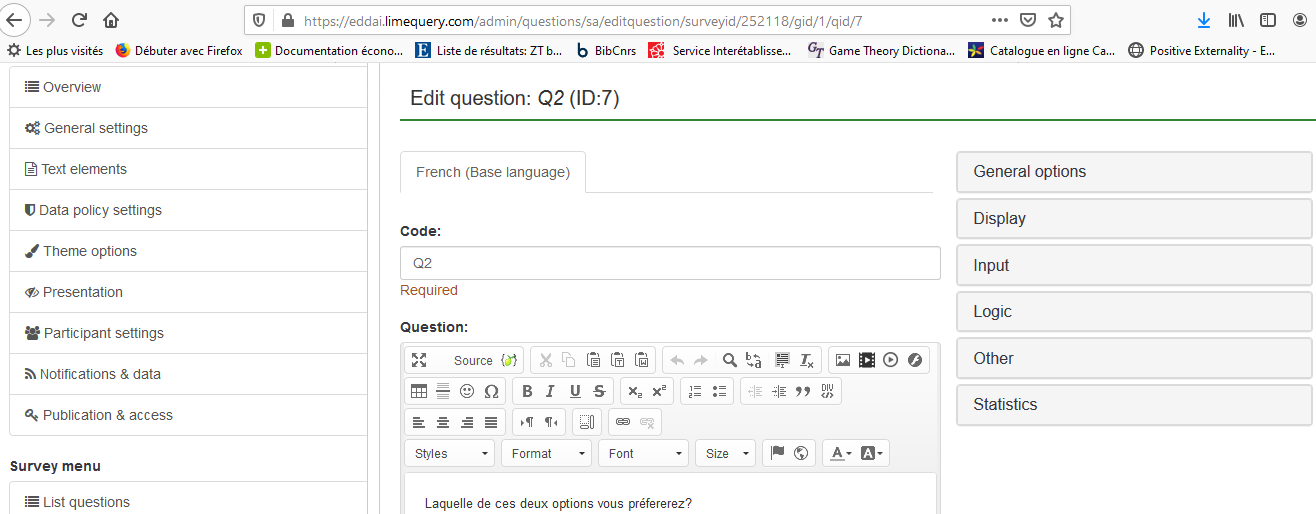Screen dimensions: 1316x514
Task: Expand the Display options panel
Action: click(1133, 218)
